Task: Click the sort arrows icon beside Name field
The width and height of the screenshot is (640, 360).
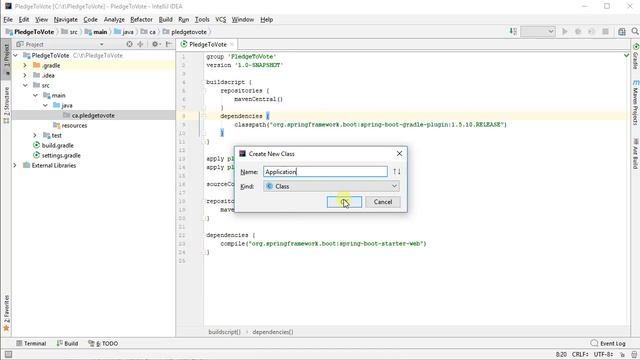Action: [x=397, y=171]
